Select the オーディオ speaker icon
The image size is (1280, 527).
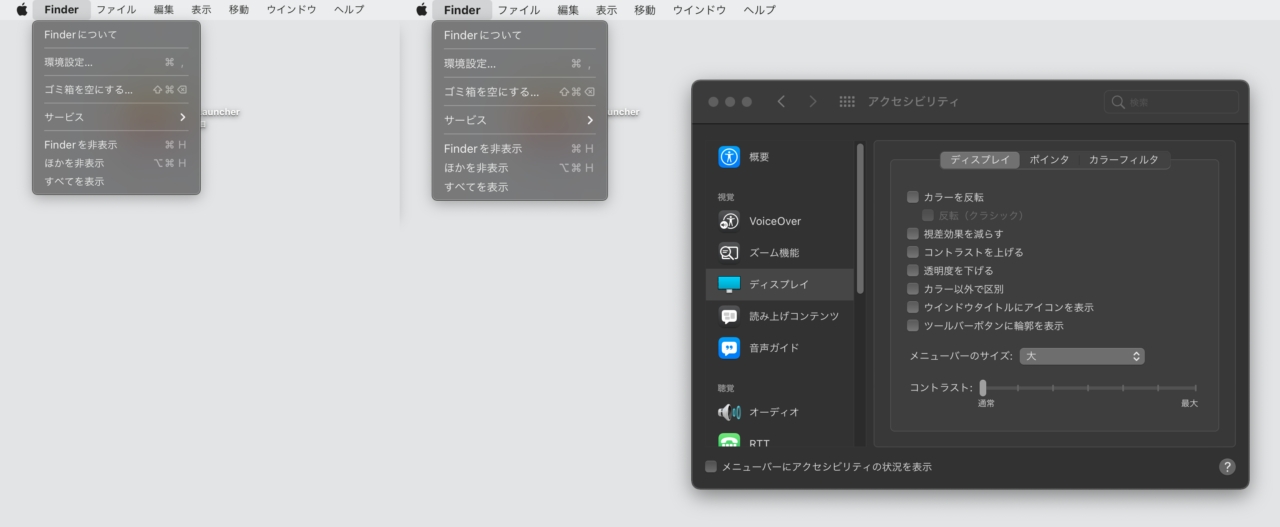click(729, 412)
